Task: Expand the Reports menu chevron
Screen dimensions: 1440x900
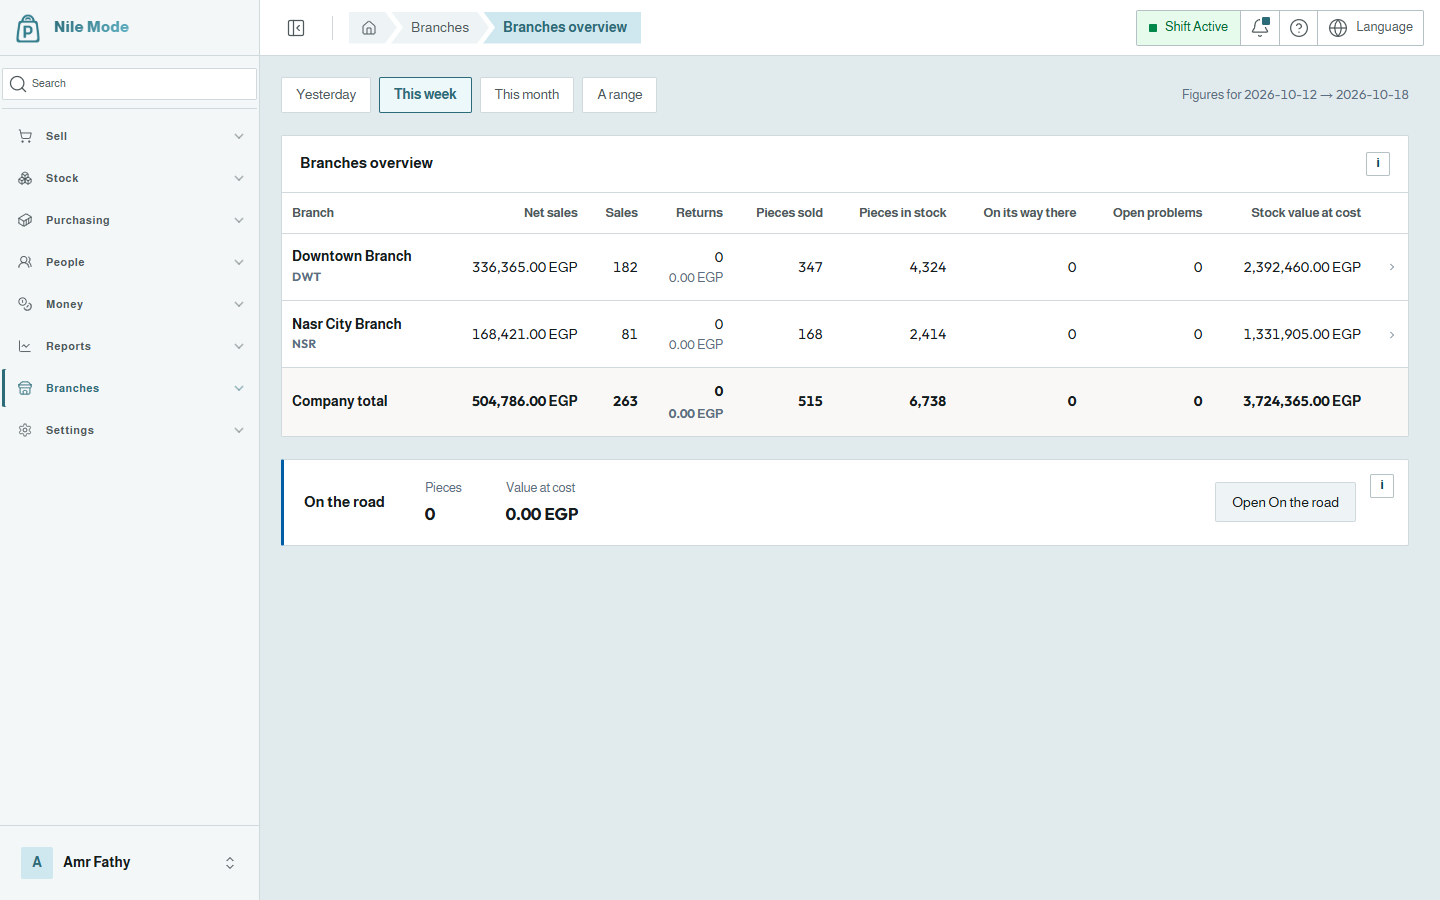Action: coord(239,346)
